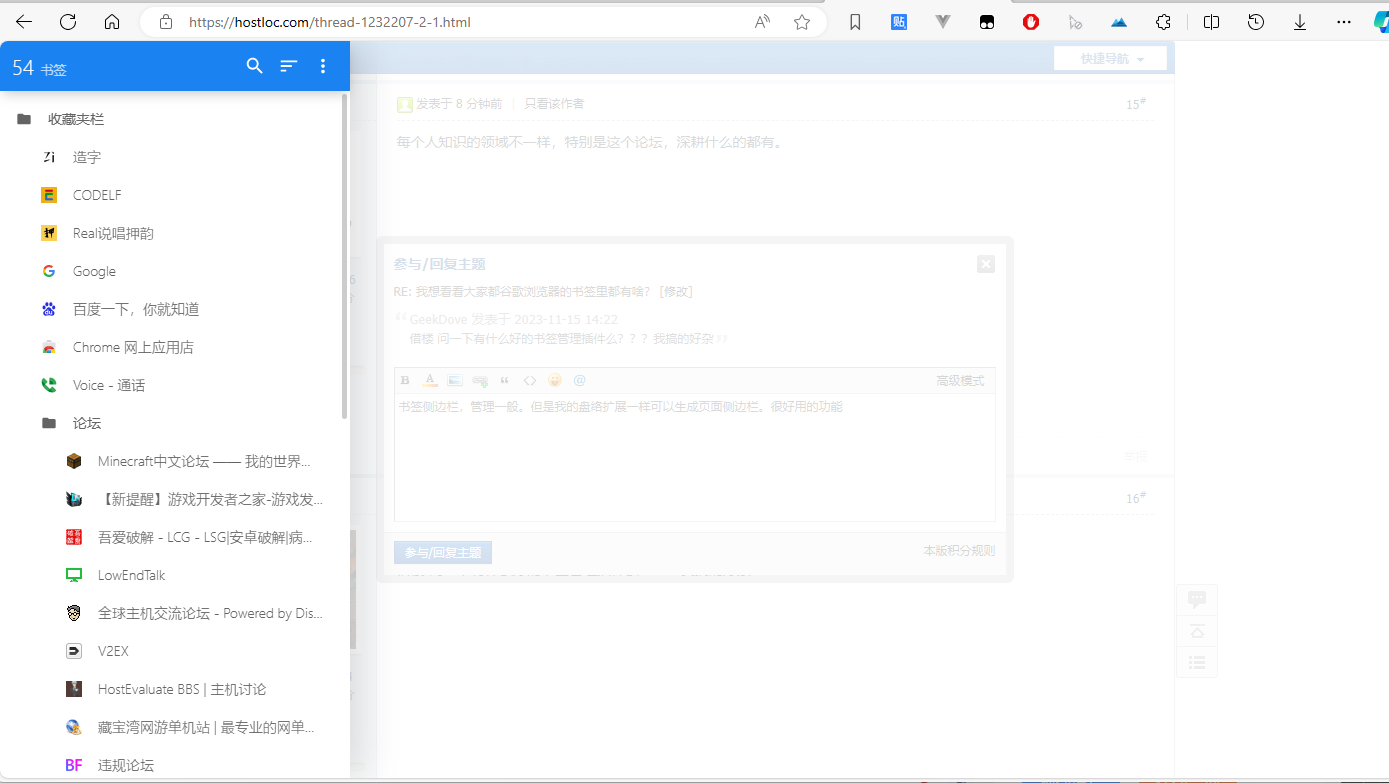
Task: Open the CODELF bookmark
Action: [x=97, y=195]
